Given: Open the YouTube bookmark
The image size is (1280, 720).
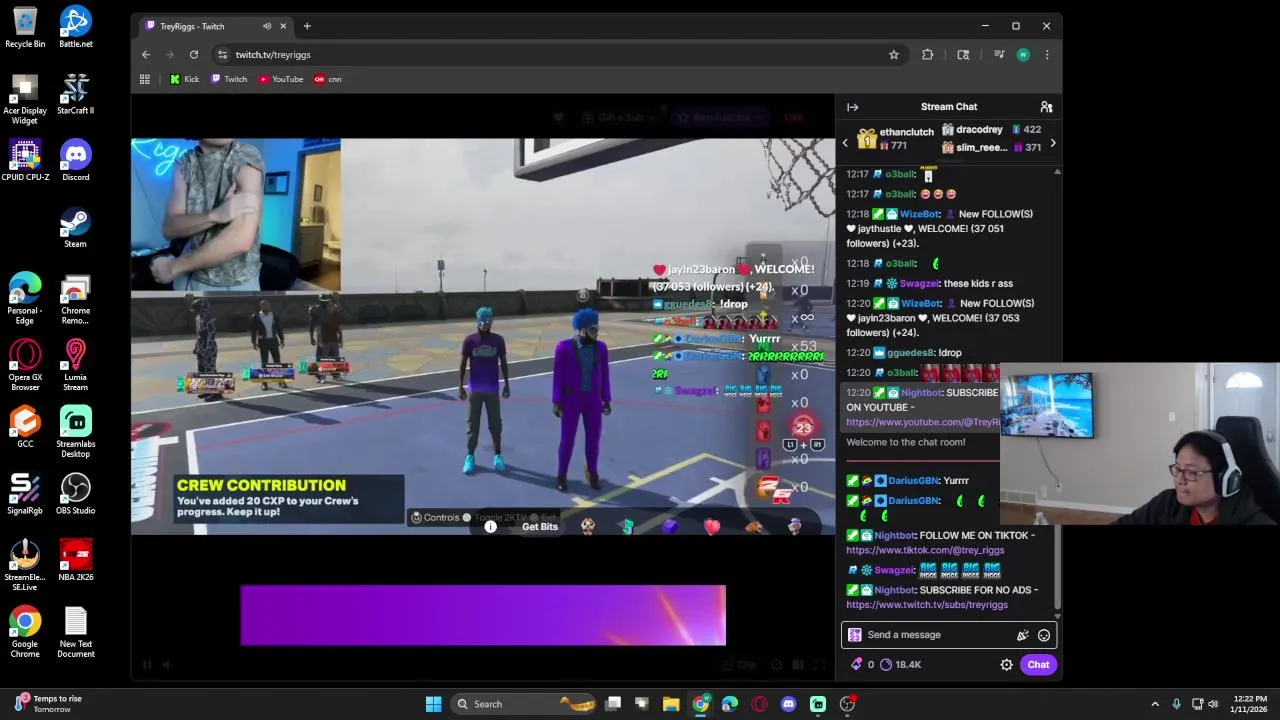Looking at the screenshot, I should point(281,79).
